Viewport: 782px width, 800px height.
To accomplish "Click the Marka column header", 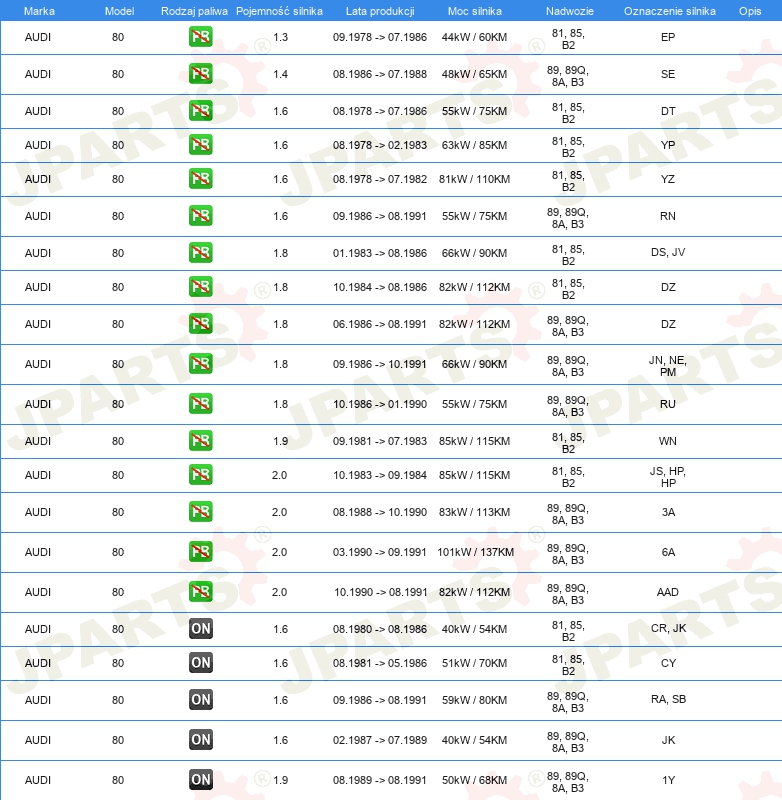I will click(39, 11).
